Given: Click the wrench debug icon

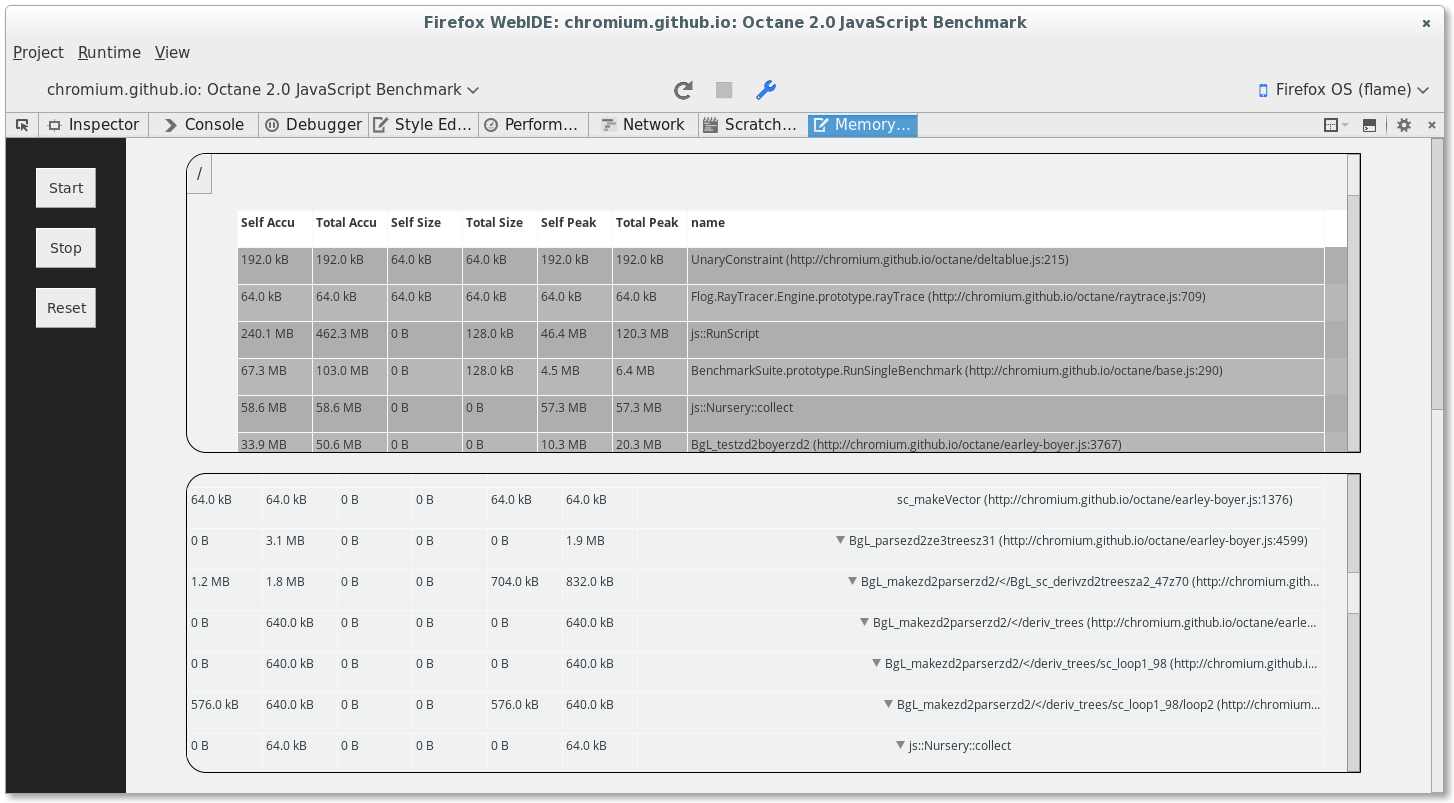Looking at the screenshot, I should pos(766,90).
